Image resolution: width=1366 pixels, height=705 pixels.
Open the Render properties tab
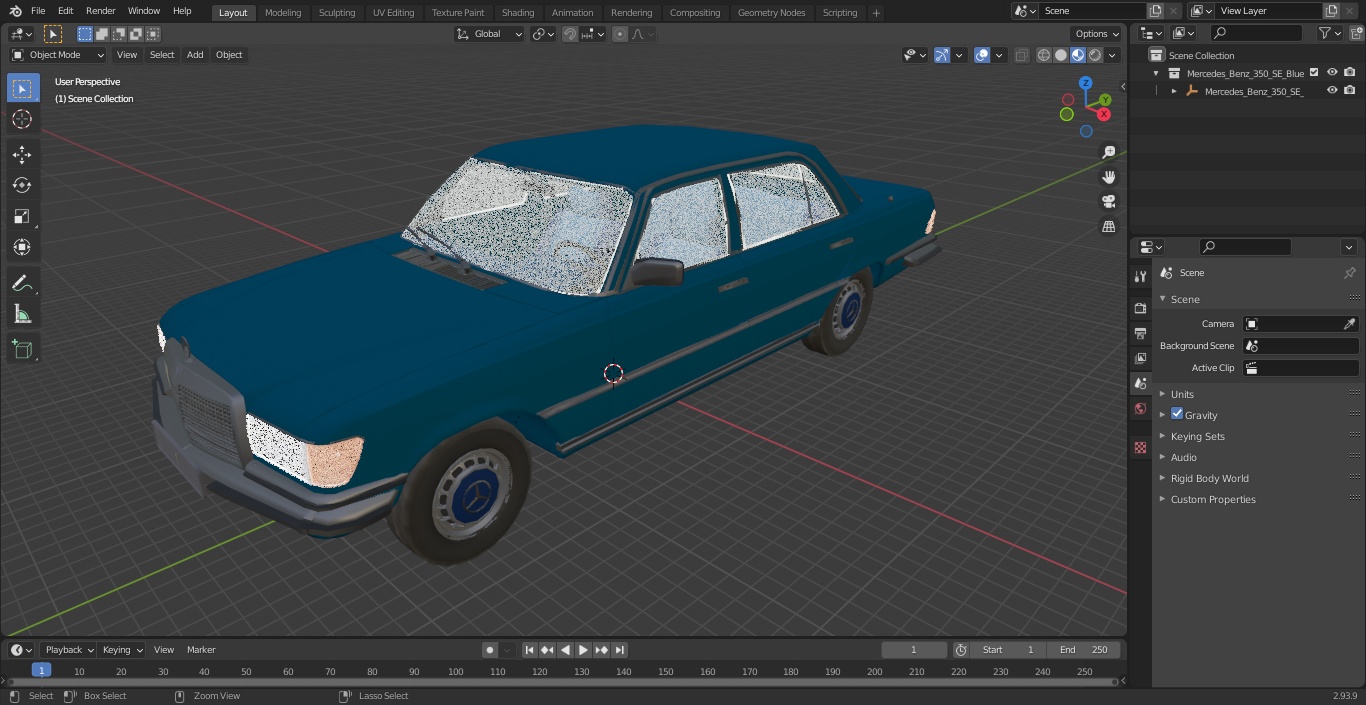(x=1140, y=308)
